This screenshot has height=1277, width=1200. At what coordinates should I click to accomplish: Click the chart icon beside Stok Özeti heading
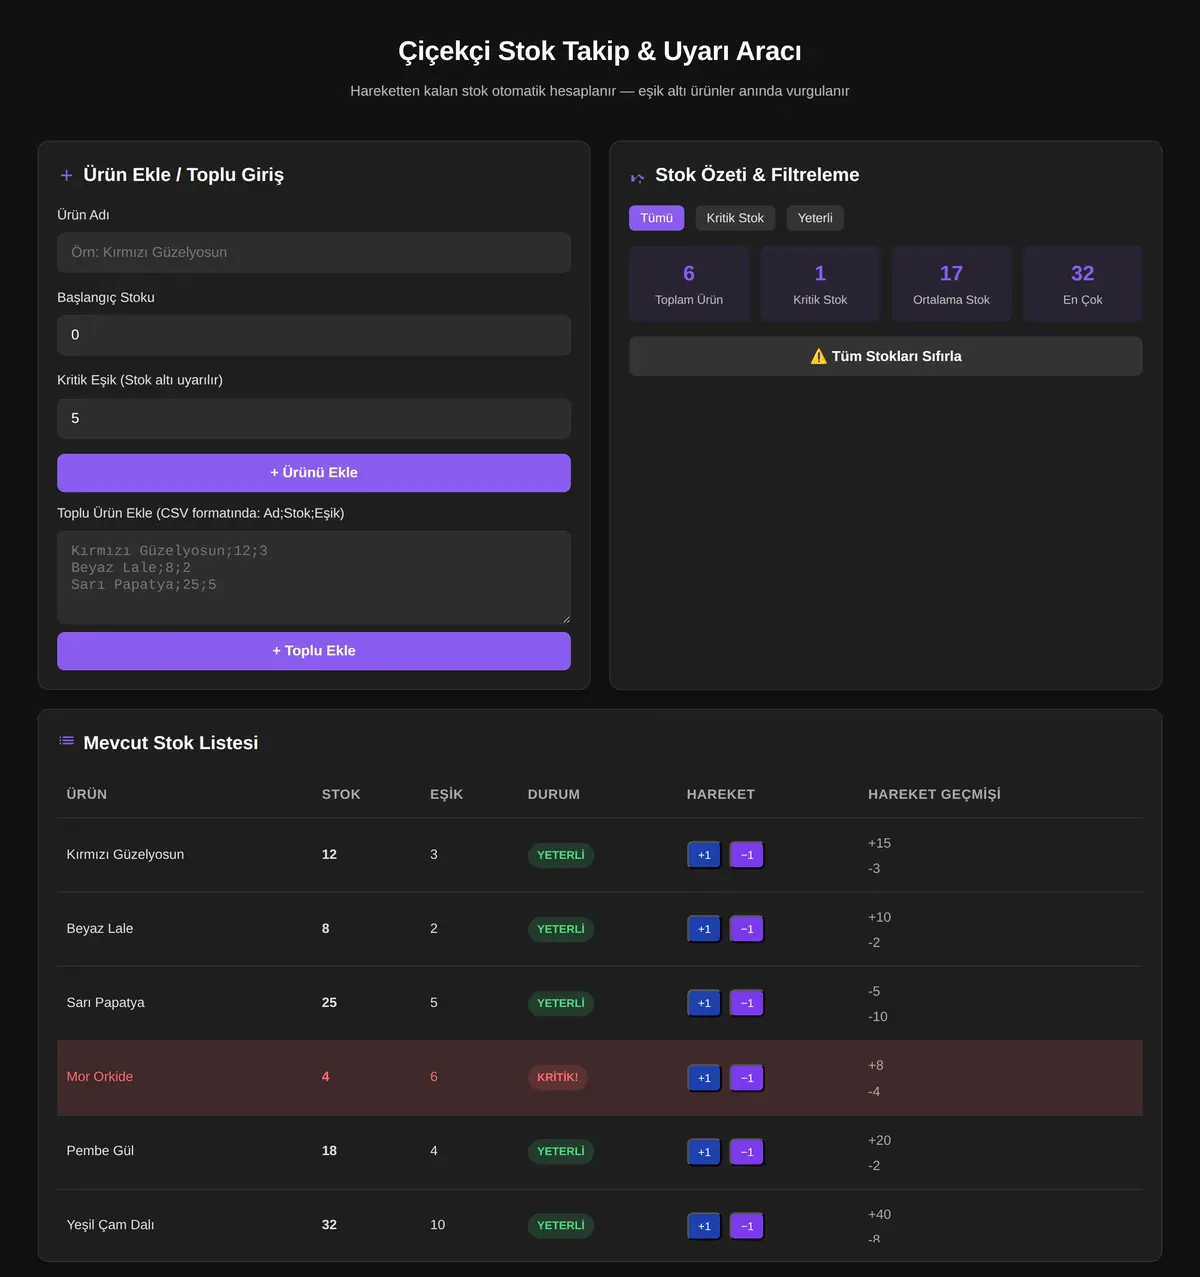(x=637, y=177)
